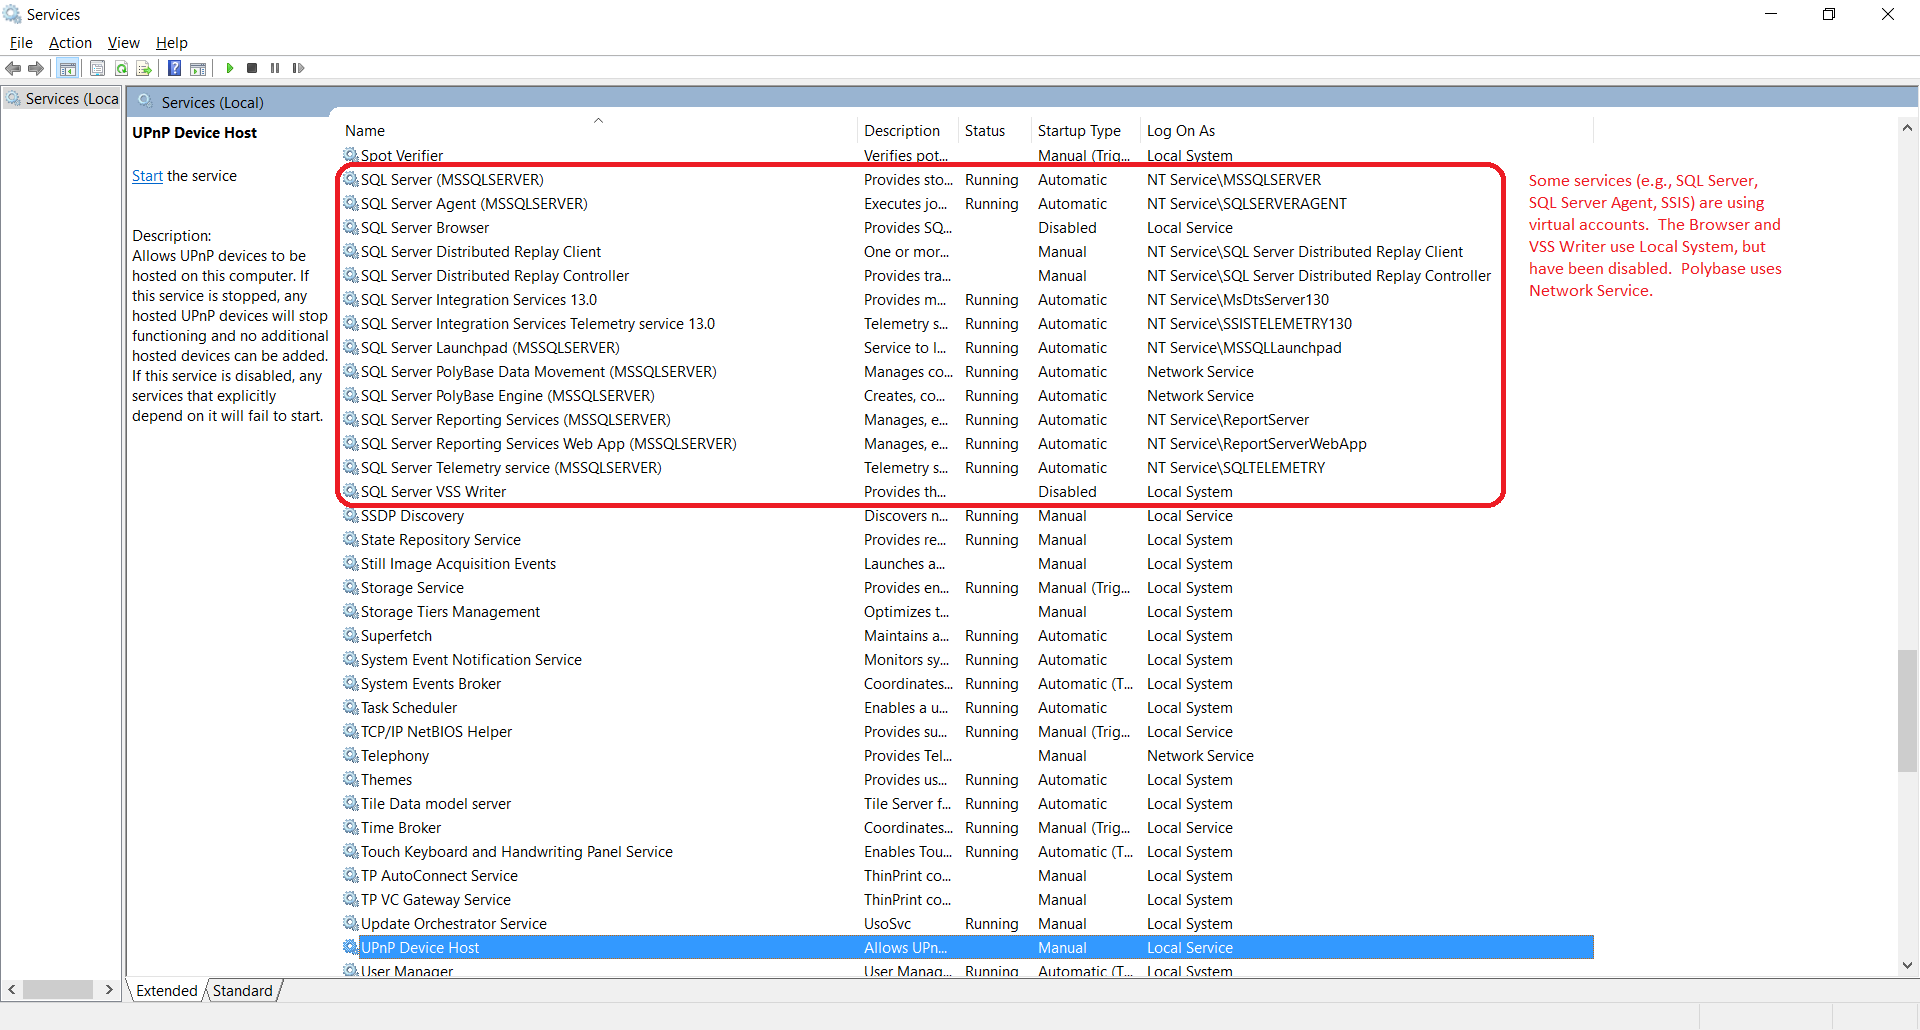The width and height of the screenshot is (1920, 1030).
Task: Select System Events Broker row
Action: (967, 684)
